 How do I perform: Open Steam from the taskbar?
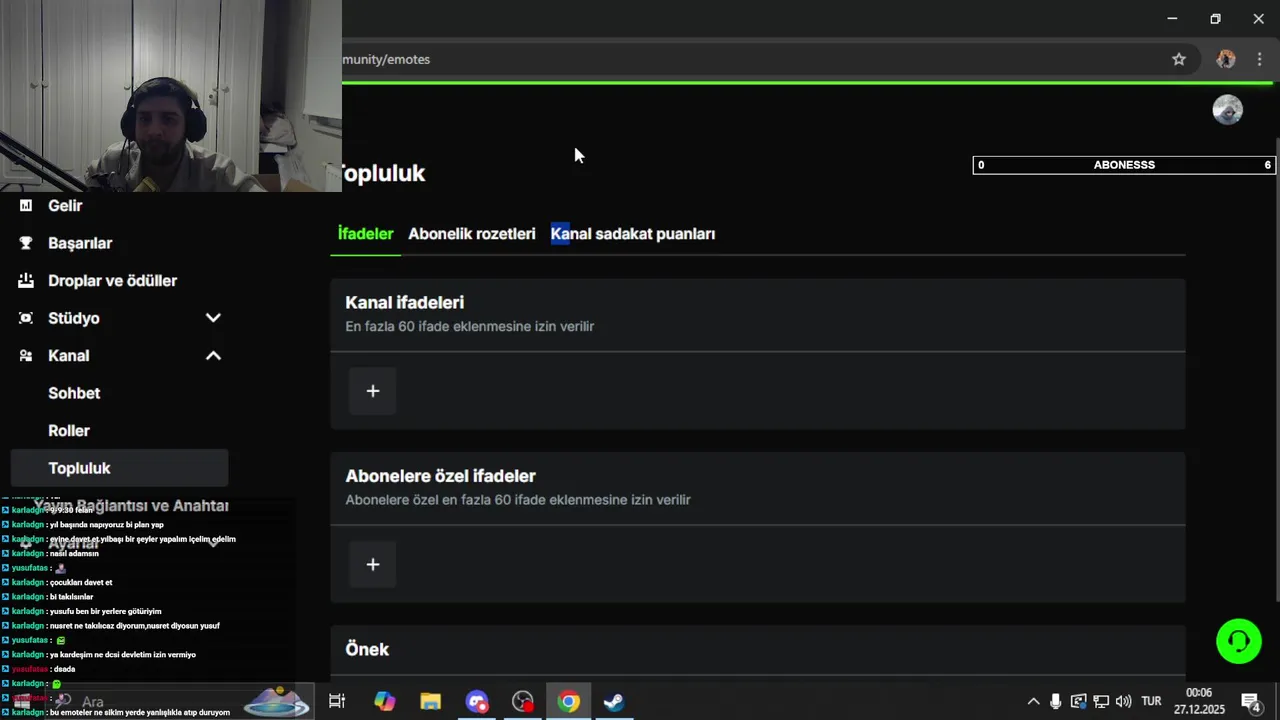pos(614,702)
